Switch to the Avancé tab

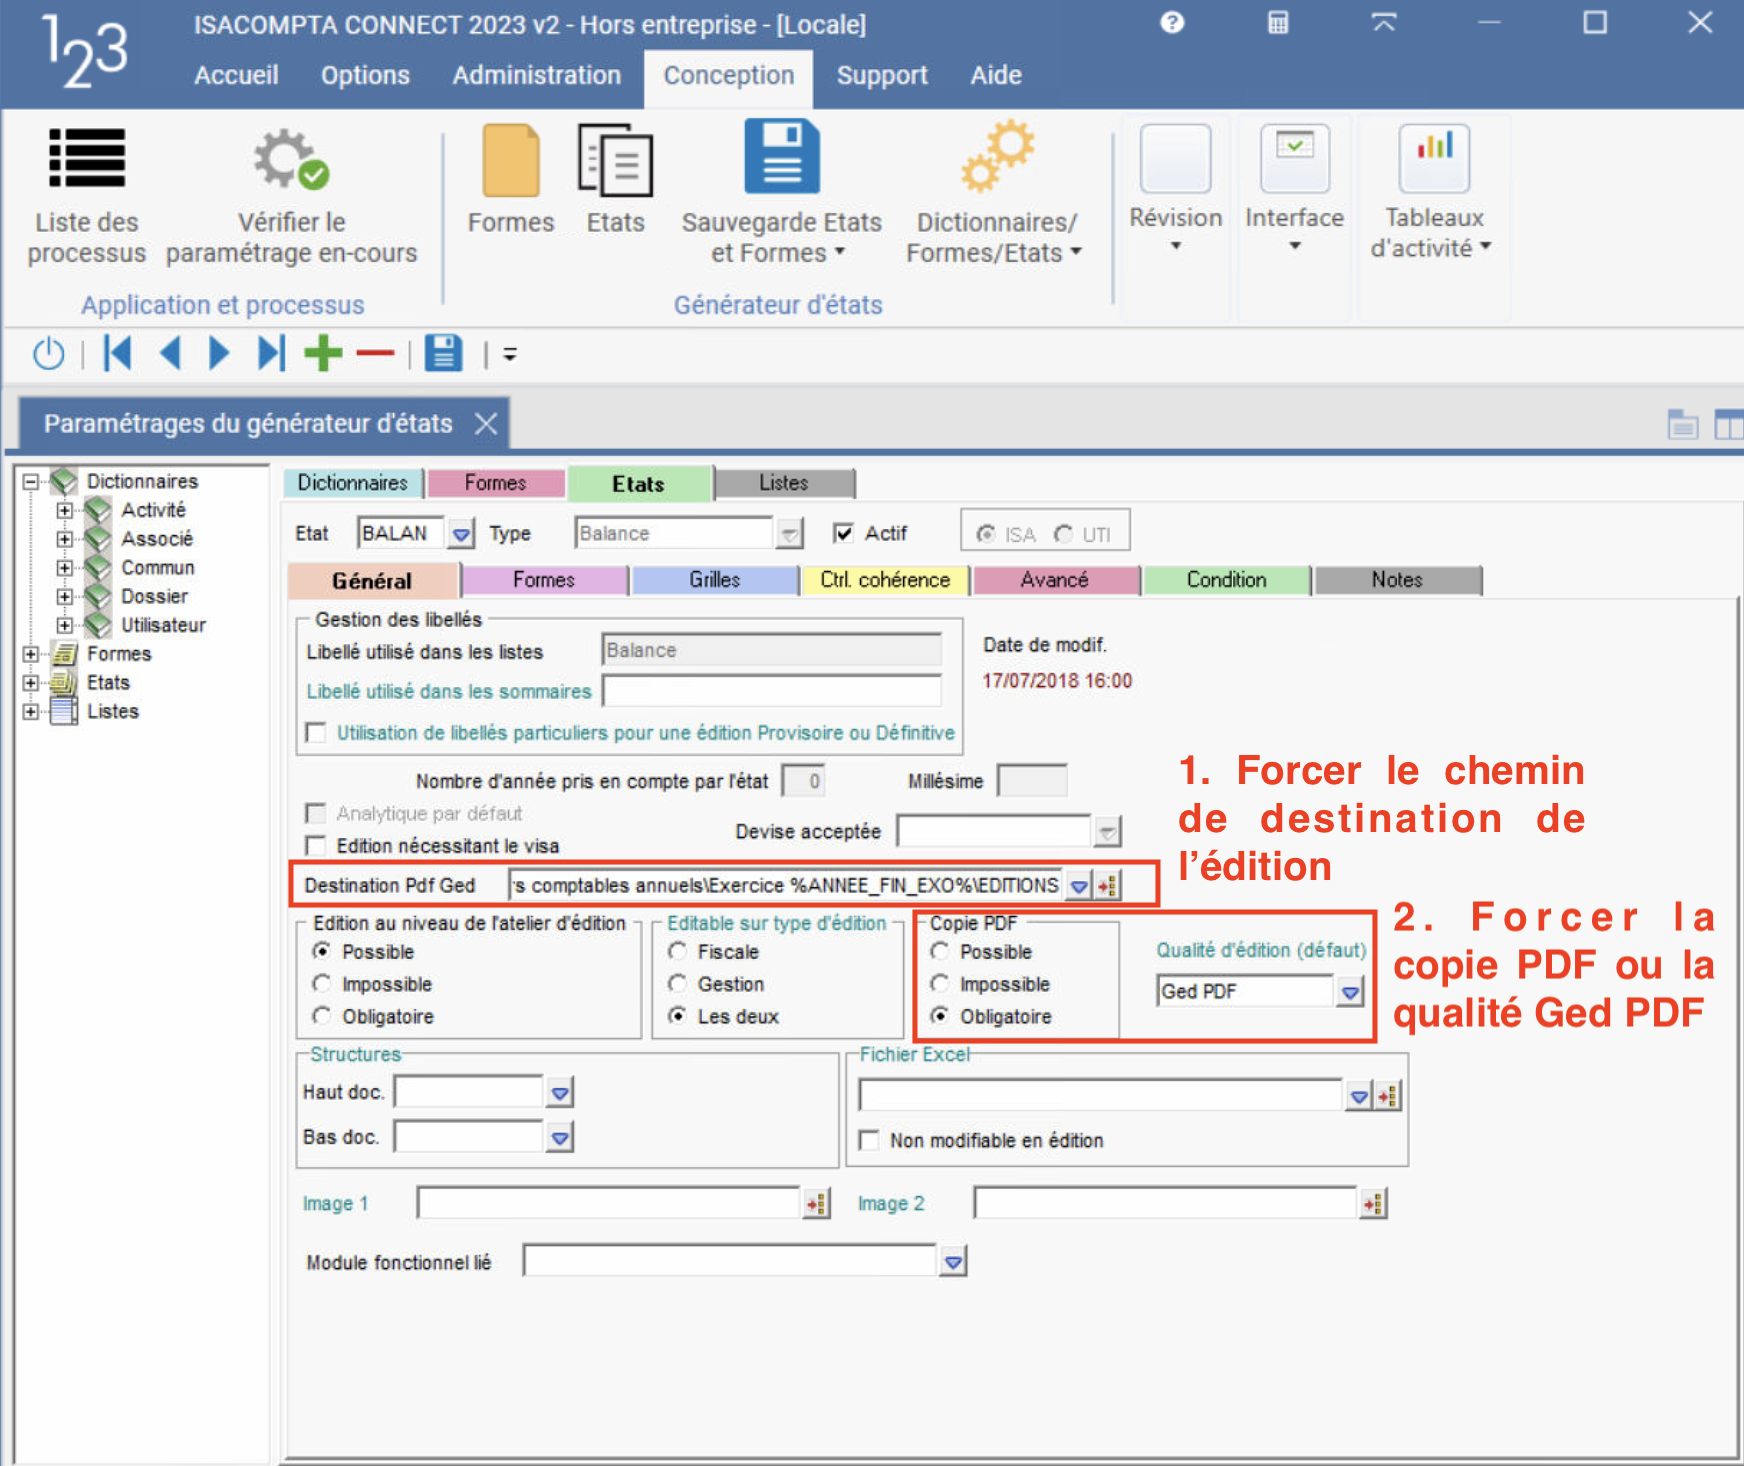(1055, 580)
